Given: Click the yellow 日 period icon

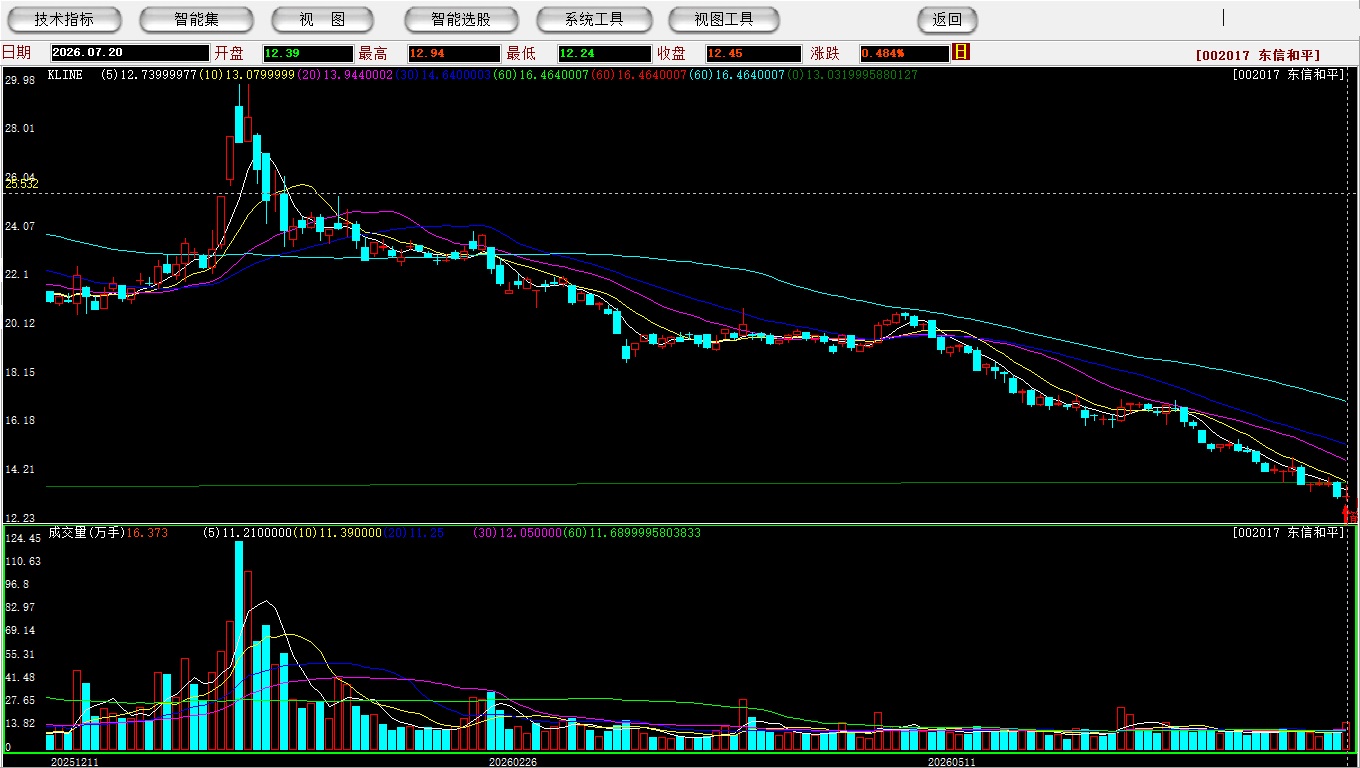Looking at the screenshot, I should point(961,52).
